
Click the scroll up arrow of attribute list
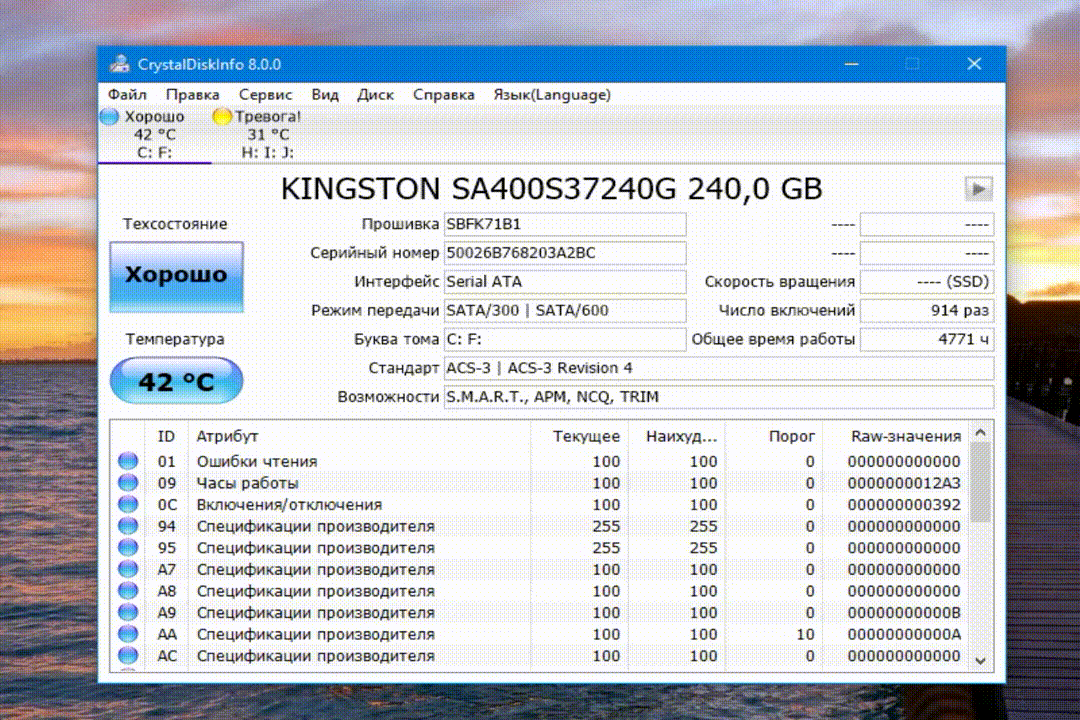[x=981, y=433]
